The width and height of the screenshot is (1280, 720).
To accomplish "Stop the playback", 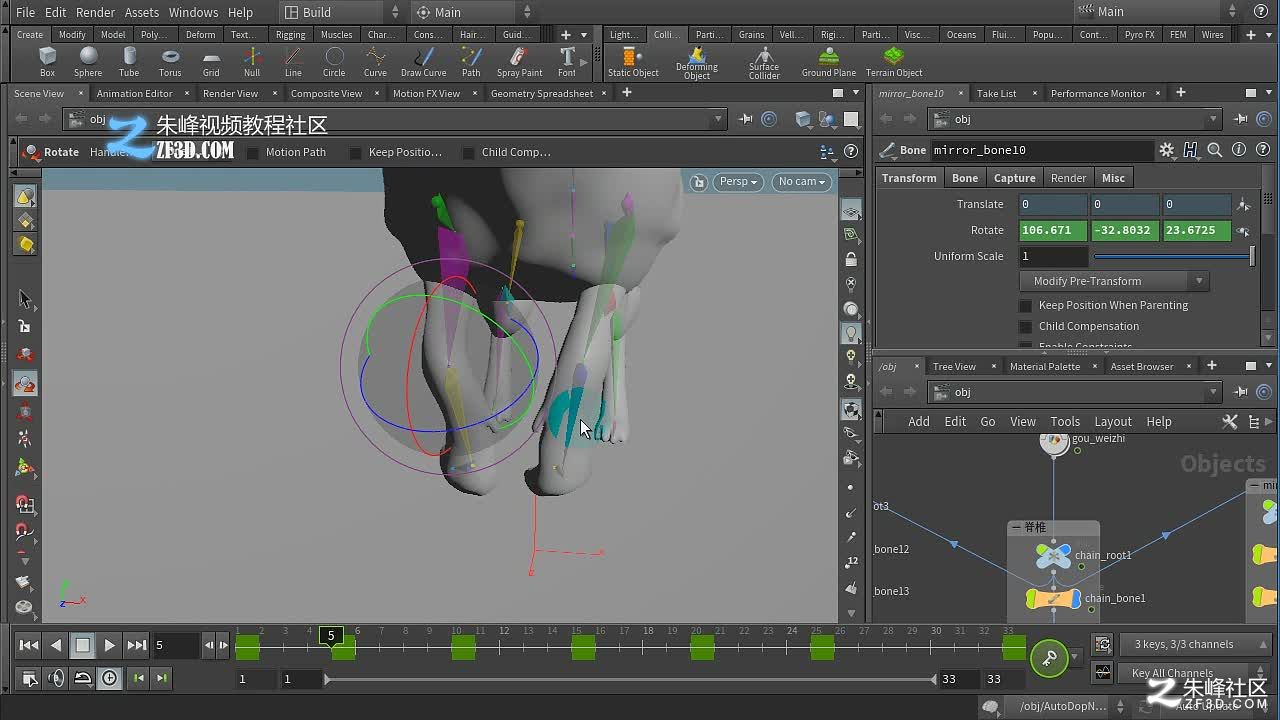I will (83, 645).
